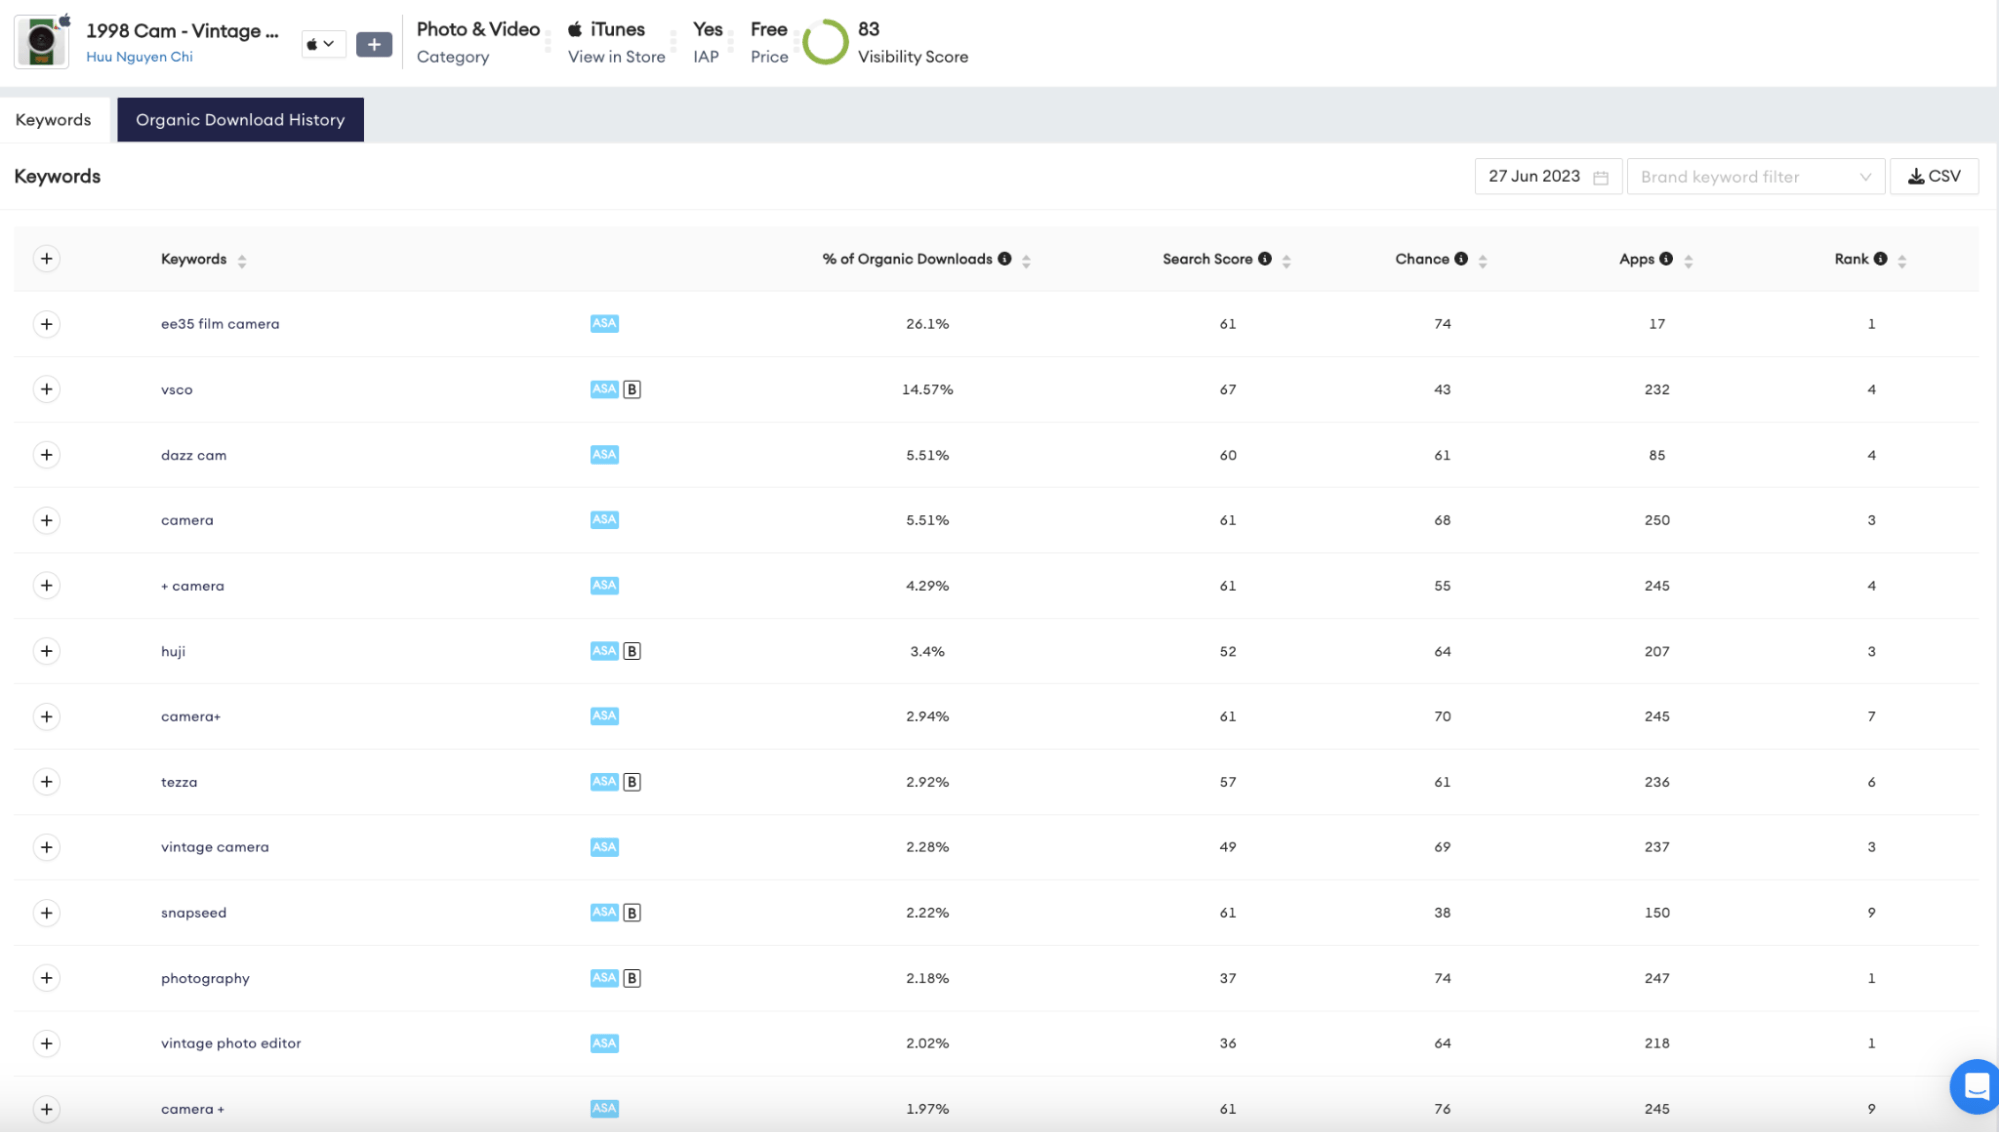This screenshot has height=1133, width=1999.
Task: Sort by the Rank column arrows
Action: pyautogui.click(x=1902, y=260)
